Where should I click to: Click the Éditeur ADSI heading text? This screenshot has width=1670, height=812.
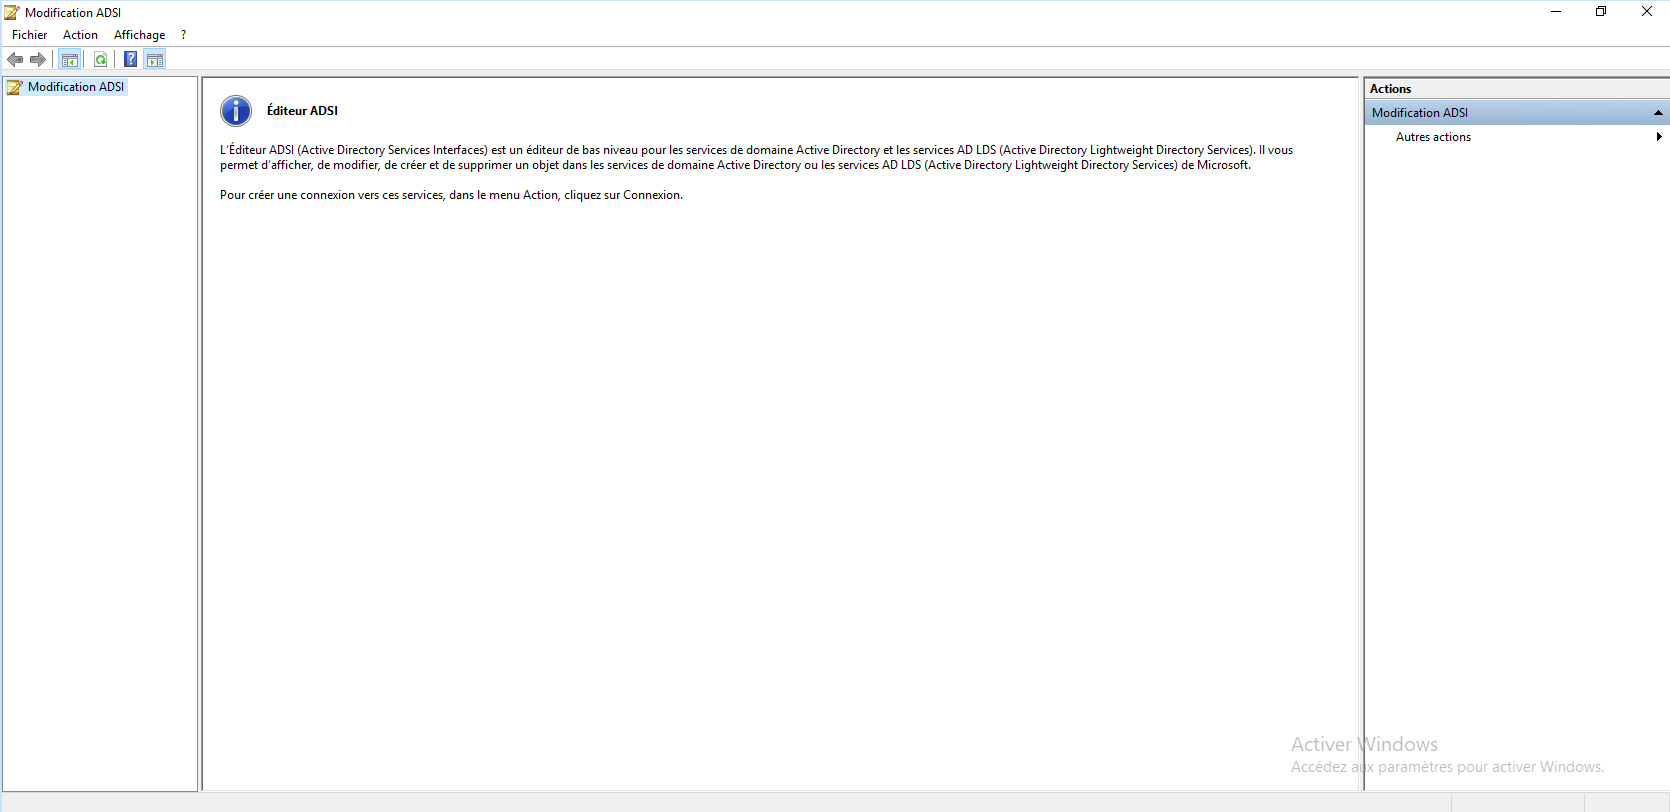[x=302, y=111]
